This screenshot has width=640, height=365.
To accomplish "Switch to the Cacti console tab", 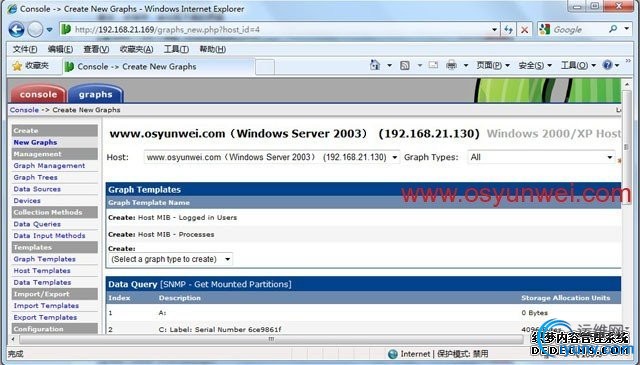I will click(x=38, y=94).
